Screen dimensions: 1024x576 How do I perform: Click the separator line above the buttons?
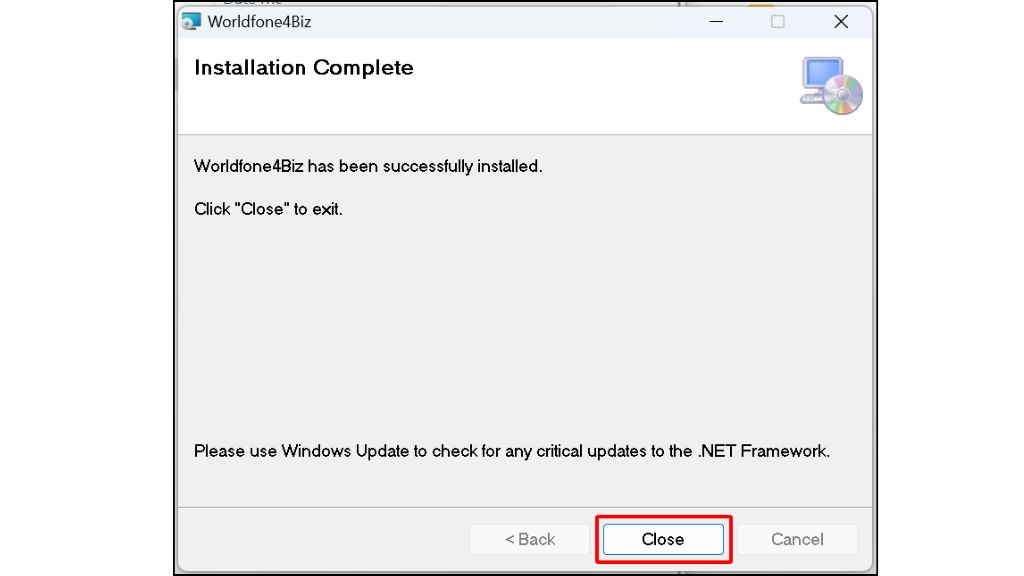point(524,507)
